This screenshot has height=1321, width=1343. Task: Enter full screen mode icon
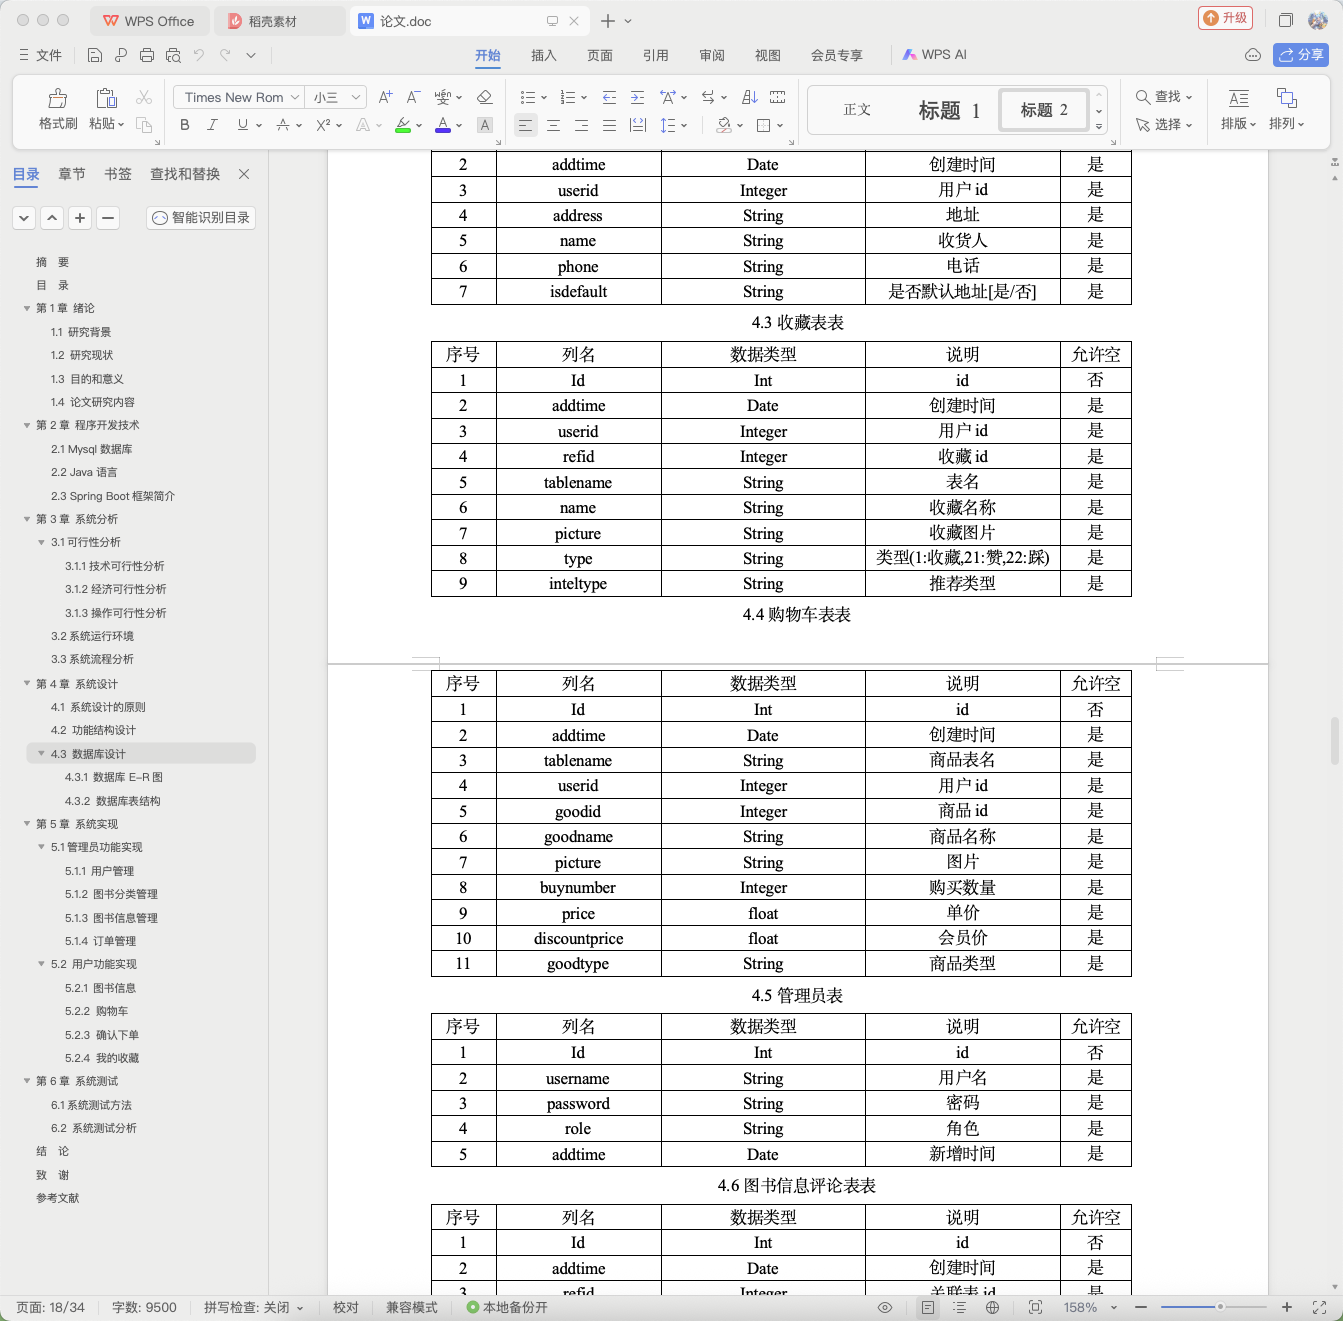[x=1319, y=1307]
